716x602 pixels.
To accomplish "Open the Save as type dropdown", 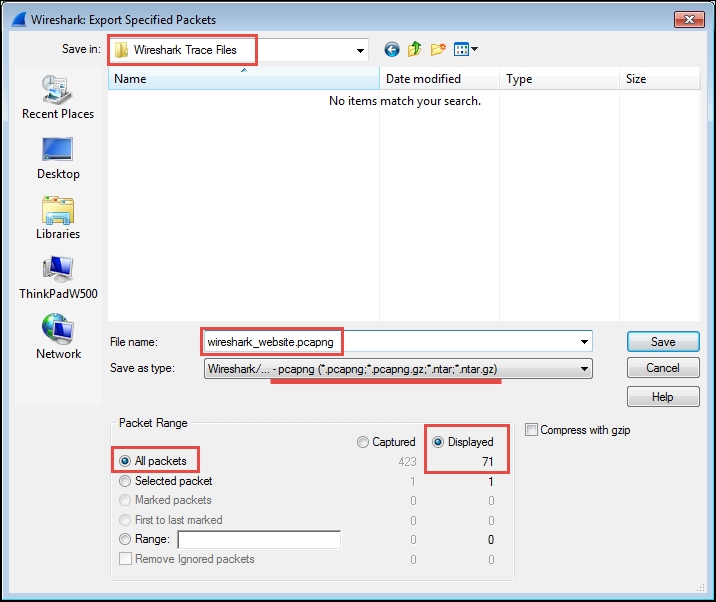I will 584,369.
